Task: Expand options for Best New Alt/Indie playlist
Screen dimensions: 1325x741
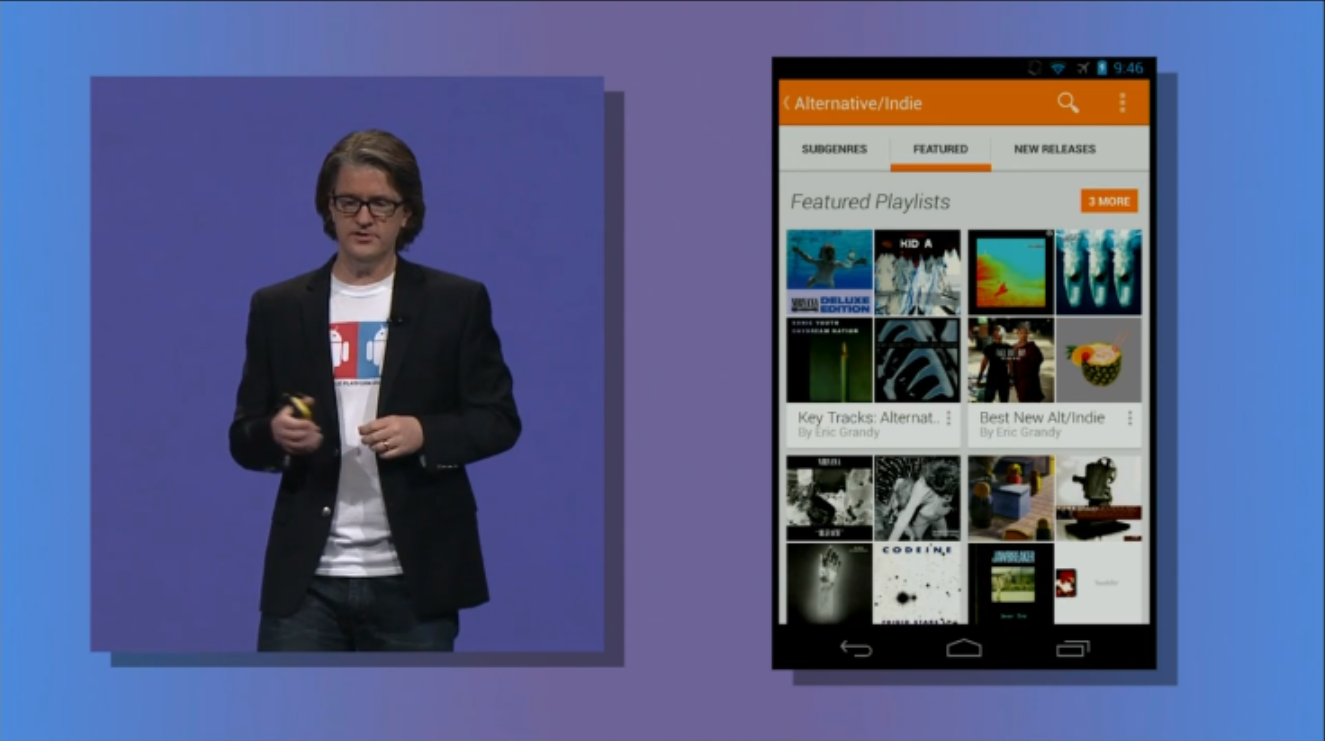Action: click(1130, 418)
